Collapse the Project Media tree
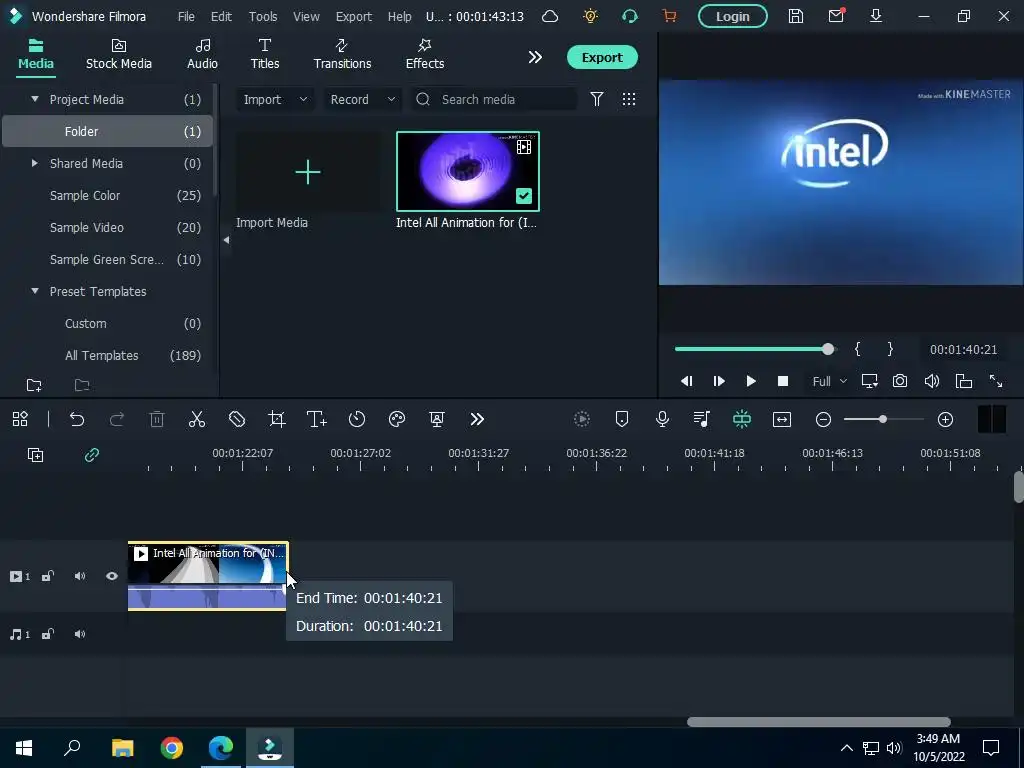This screenshot has width=1024, height=768. point(35,99)
